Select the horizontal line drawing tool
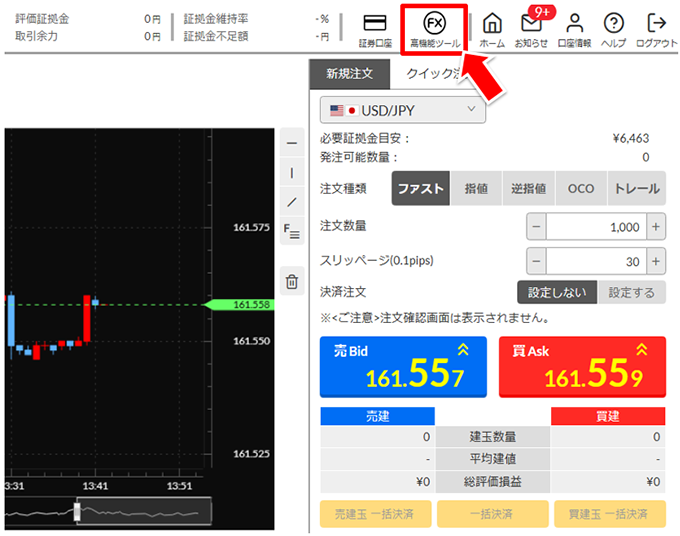 (x=292, y=143)
